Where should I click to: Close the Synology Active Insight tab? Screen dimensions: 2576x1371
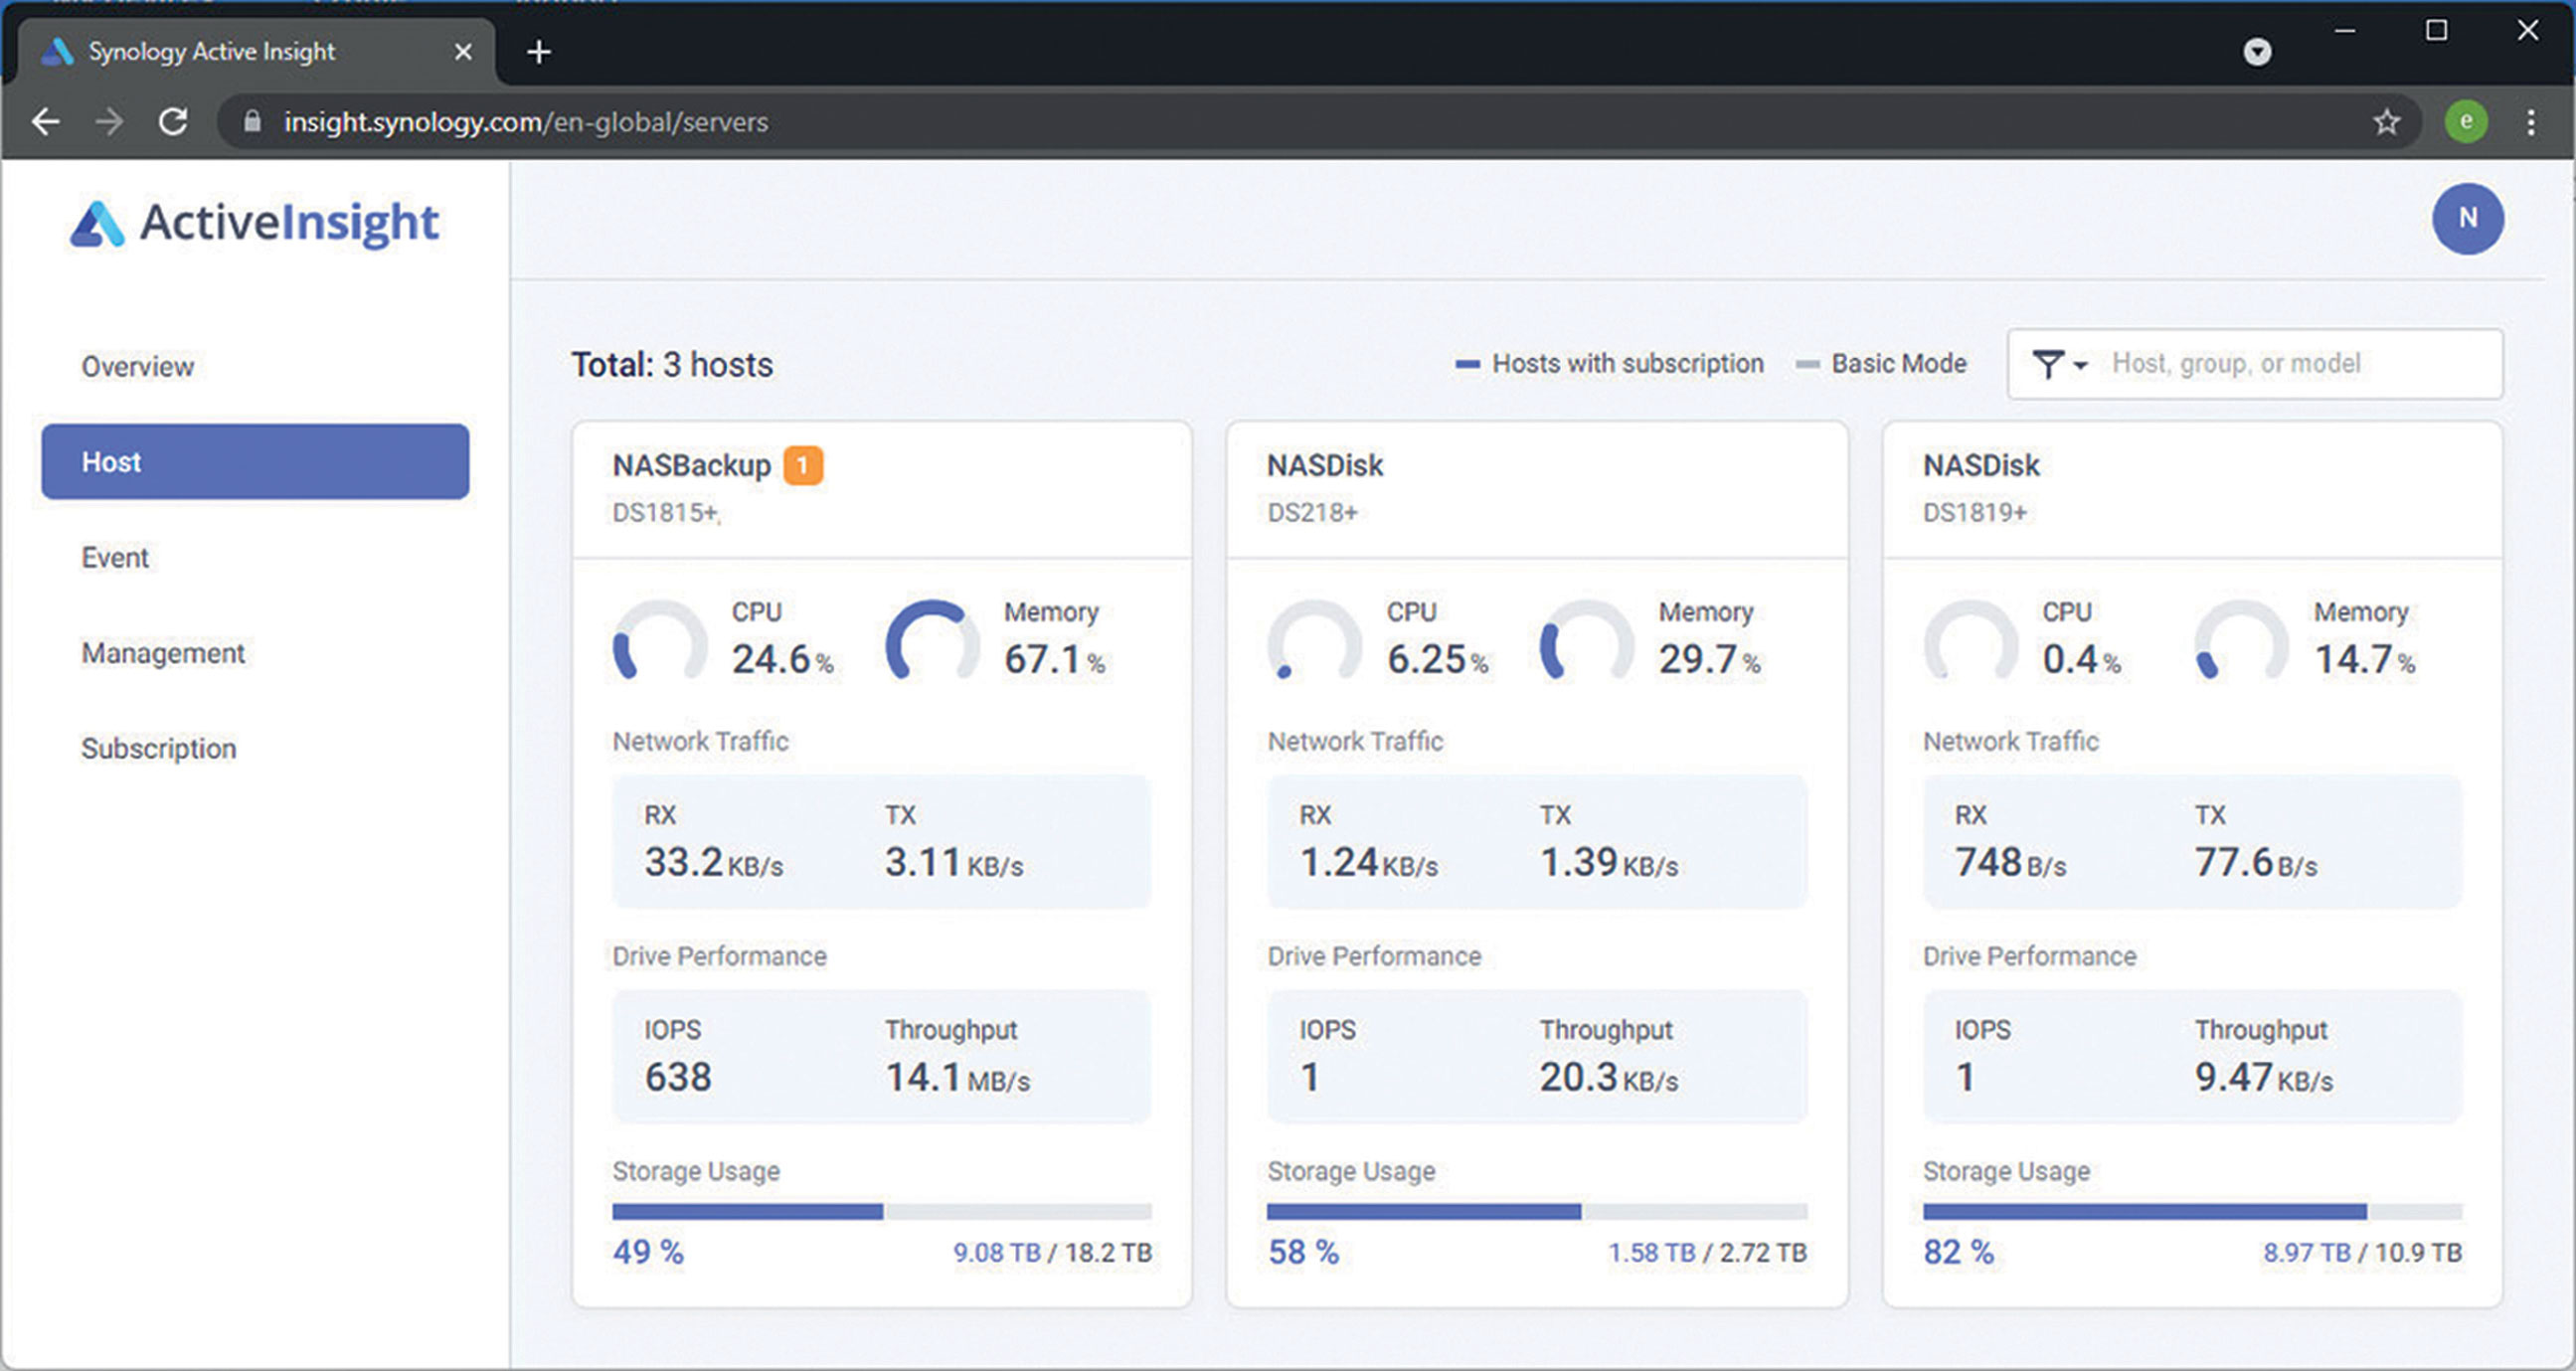463,51
